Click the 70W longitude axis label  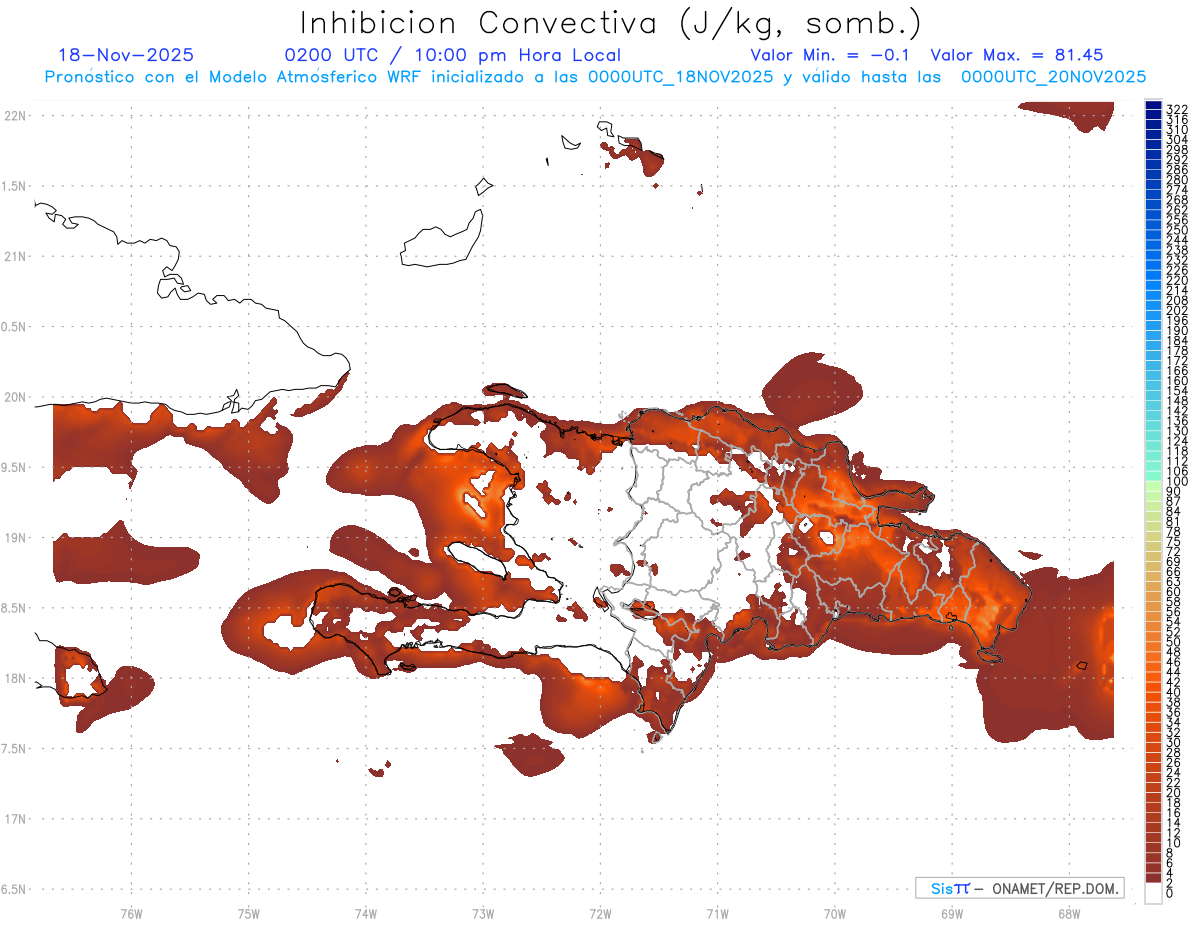[834, 913]
